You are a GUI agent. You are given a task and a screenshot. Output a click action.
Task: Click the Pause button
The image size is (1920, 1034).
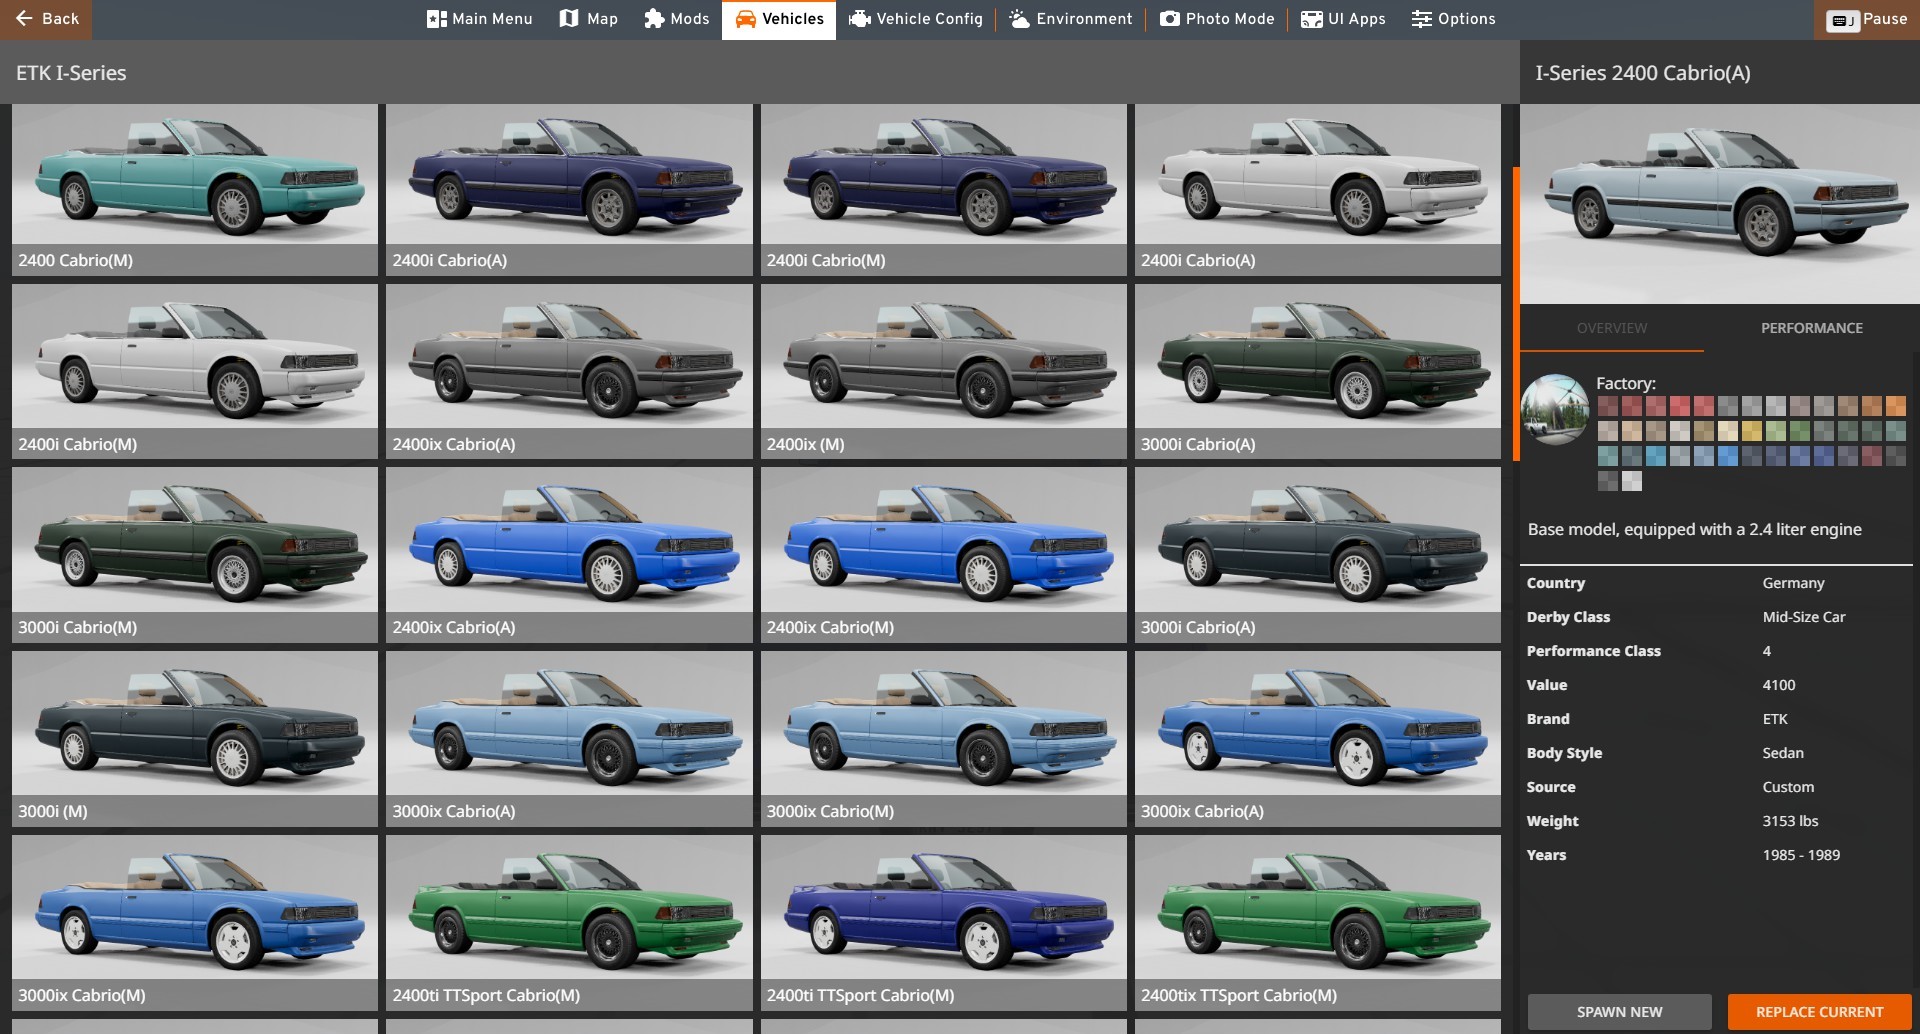[x=1867, y=19]
